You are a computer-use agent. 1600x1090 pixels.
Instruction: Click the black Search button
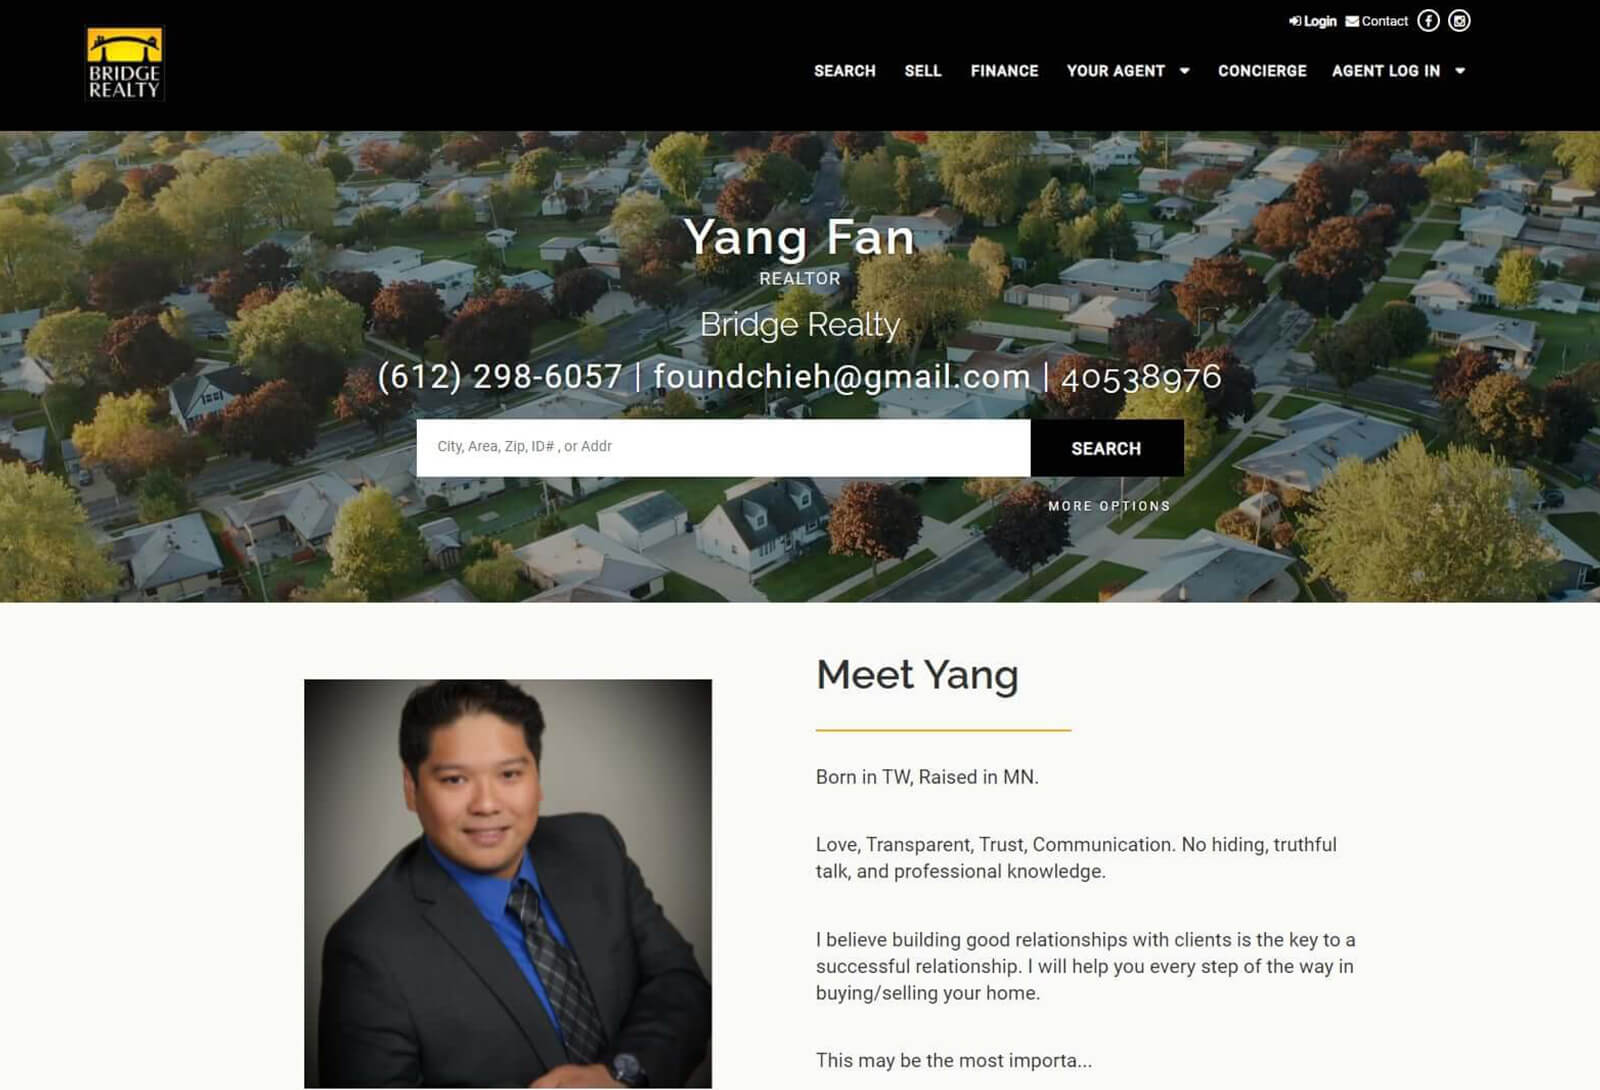[x=1106, y=448]
